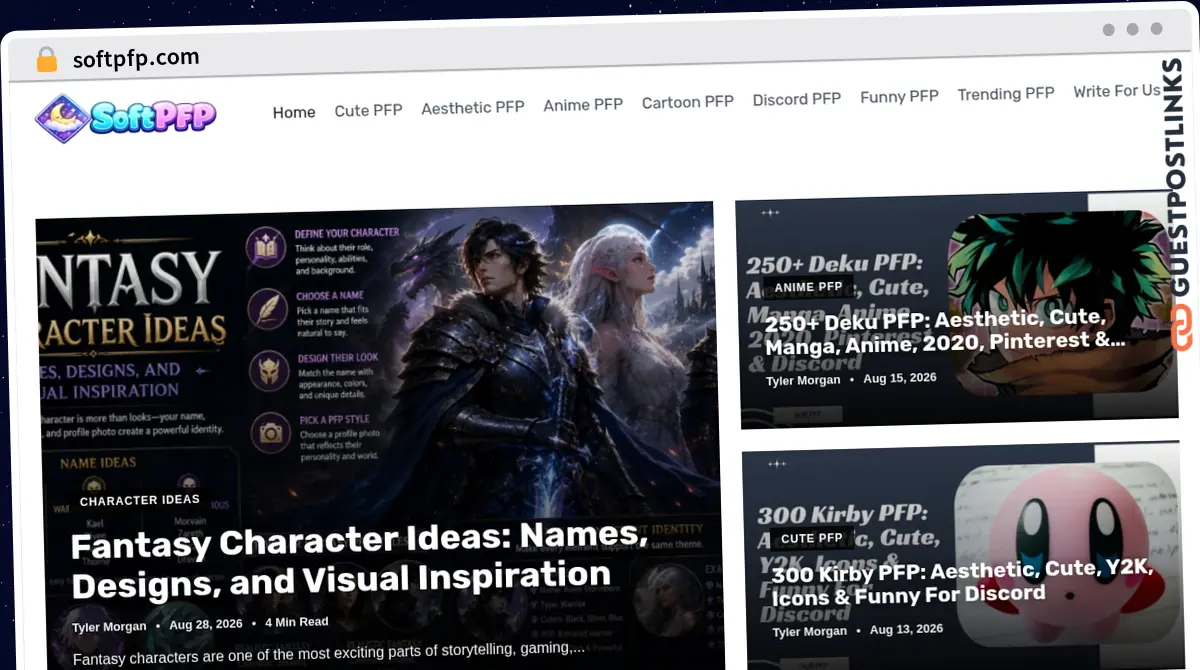Click the ANIME PFP category tag

808,287
